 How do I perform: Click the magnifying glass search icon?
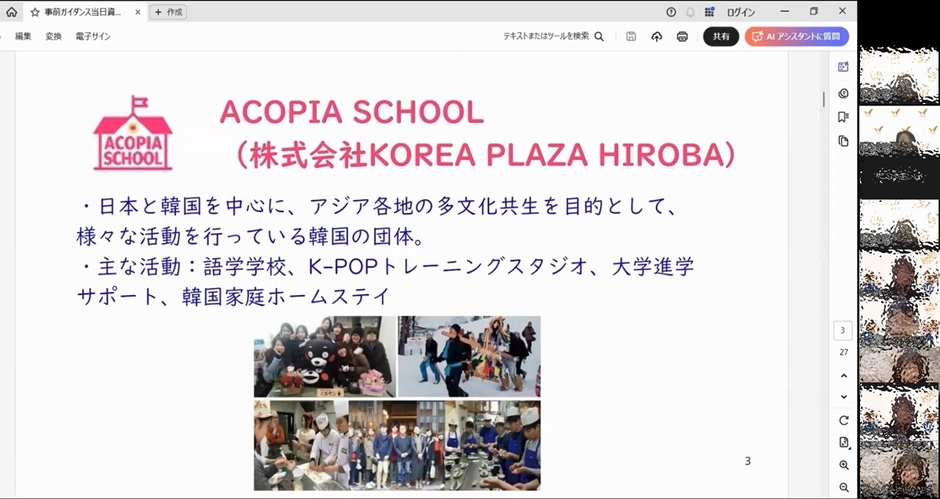point(599,37)
